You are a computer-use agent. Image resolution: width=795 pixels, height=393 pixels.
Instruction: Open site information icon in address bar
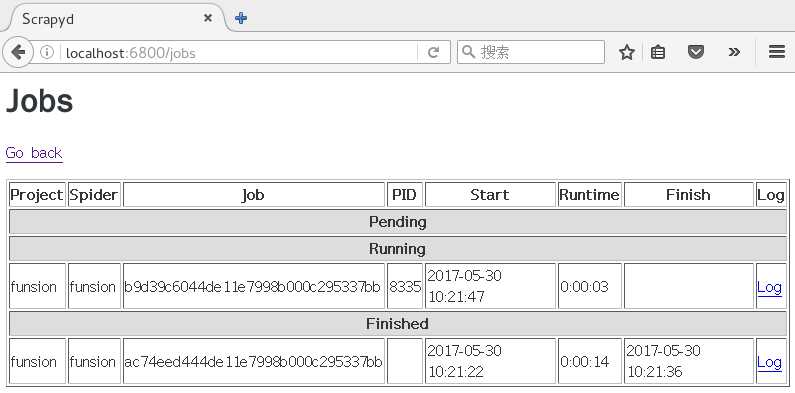tap(47, 52)
